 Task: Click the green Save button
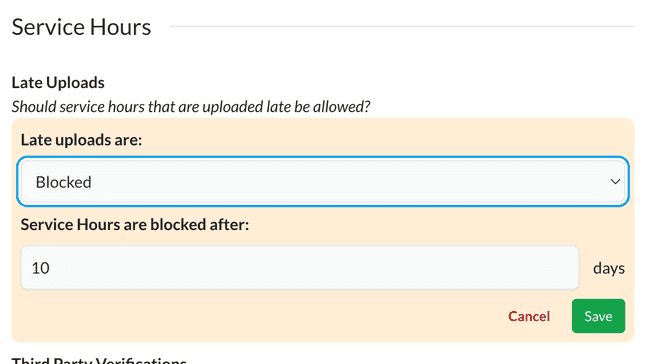598,316
